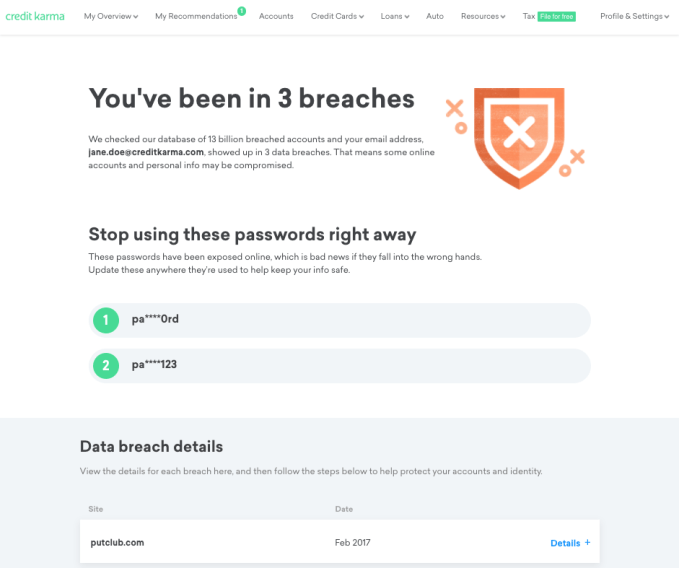Image resolution: width=679 pixels, height=568 pixels.
Task: Open Profile & Settings menu
Action: tap(634, 17)
